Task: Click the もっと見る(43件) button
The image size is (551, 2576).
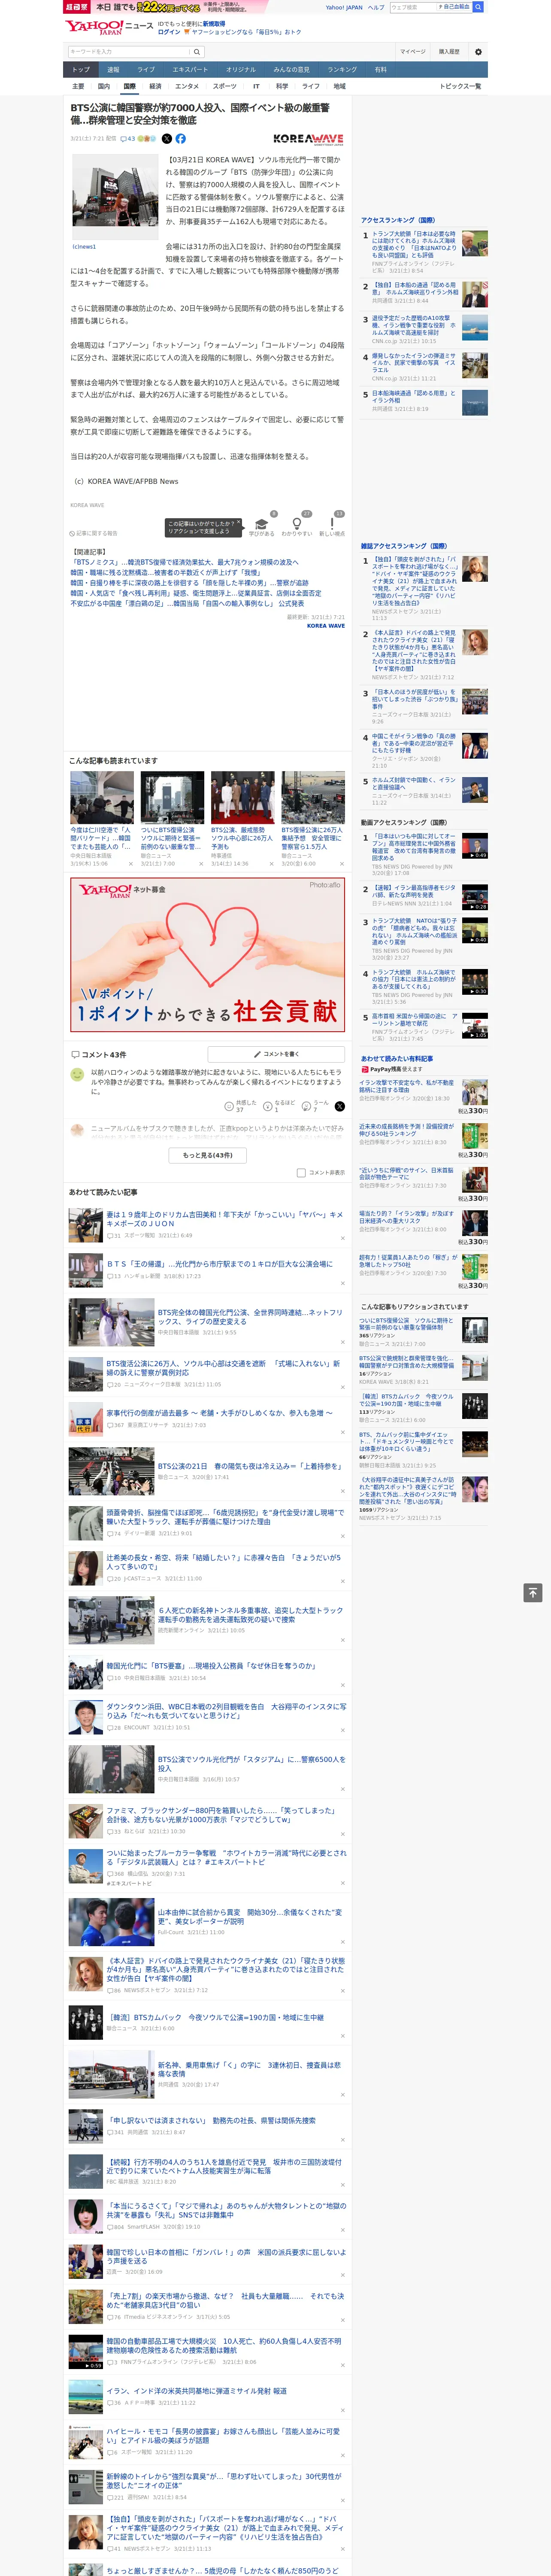Action: pyautogui.click(x=208, y=1155)
